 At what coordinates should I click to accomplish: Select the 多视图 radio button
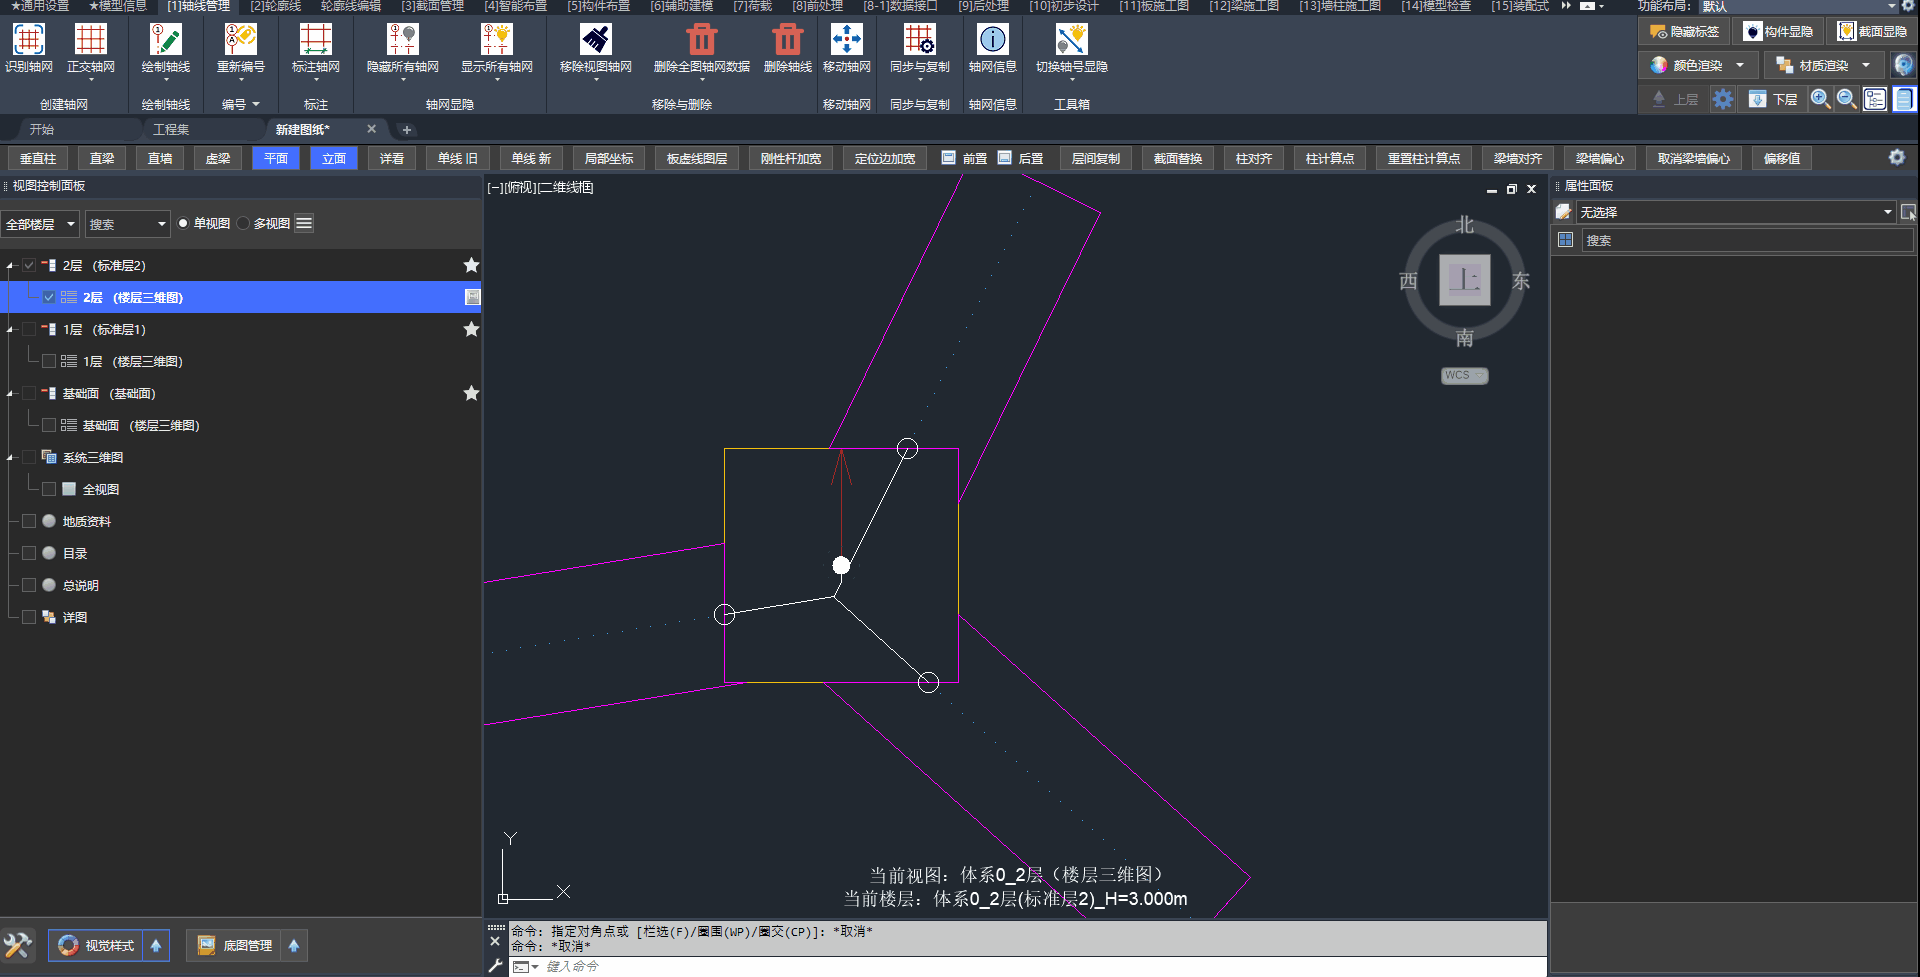click(243, 224)
